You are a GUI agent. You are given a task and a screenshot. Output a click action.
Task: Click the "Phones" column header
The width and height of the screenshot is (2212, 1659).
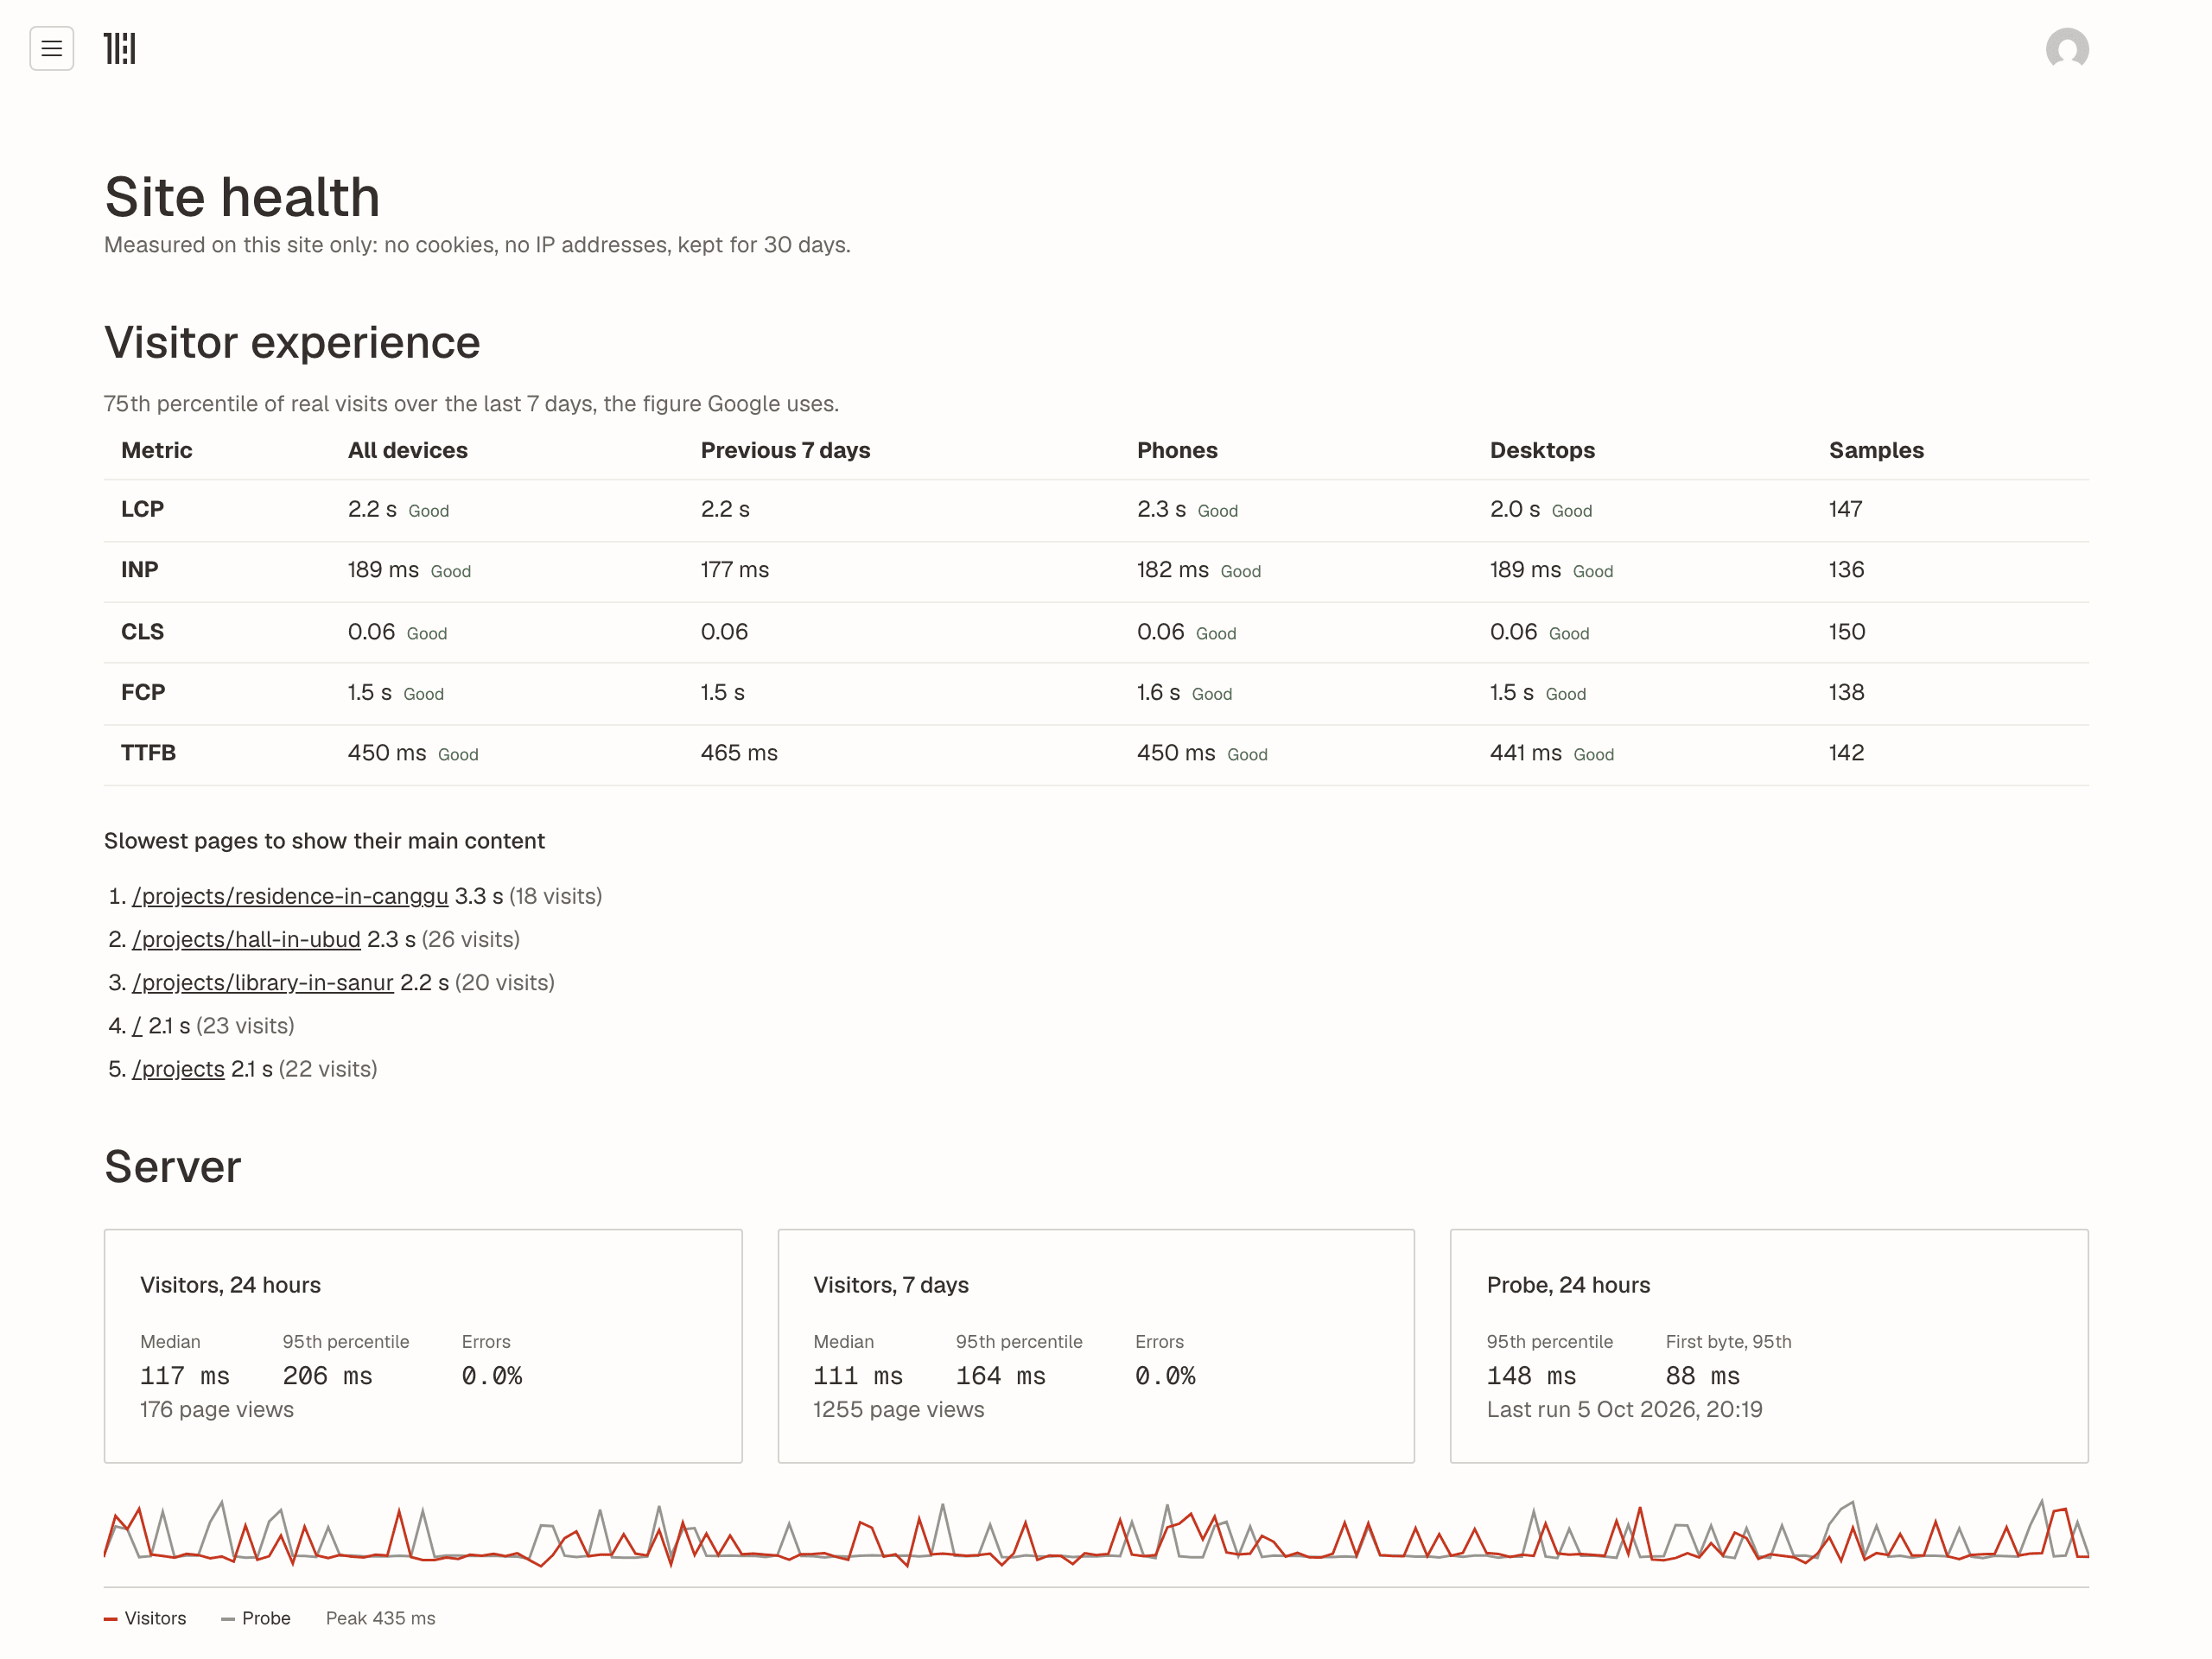pyautogui.click(x=1177, y=450)
